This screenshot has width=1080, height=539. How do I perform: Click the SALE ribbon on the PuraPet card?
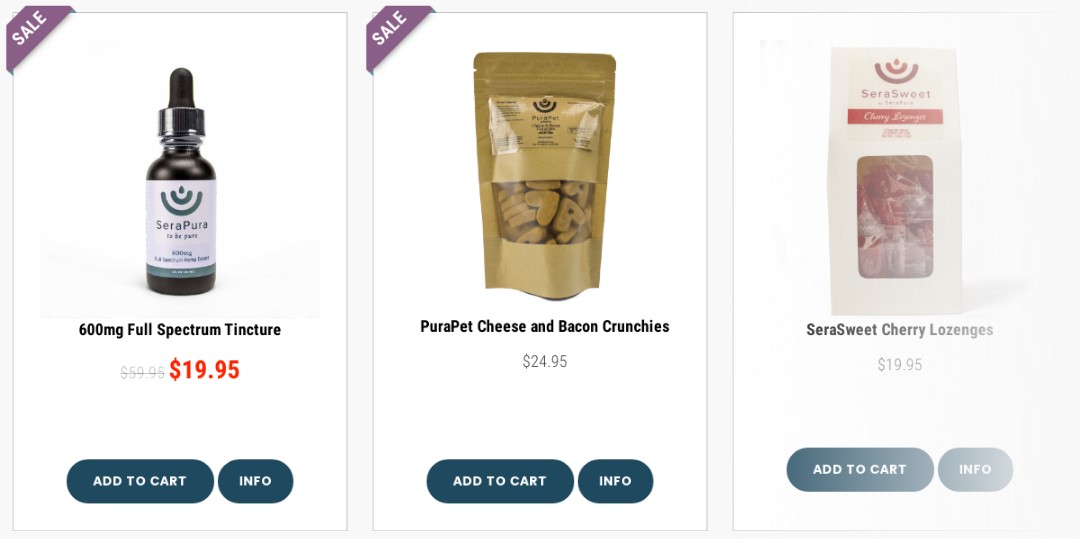pyautogui.click(x=393, y=32)
